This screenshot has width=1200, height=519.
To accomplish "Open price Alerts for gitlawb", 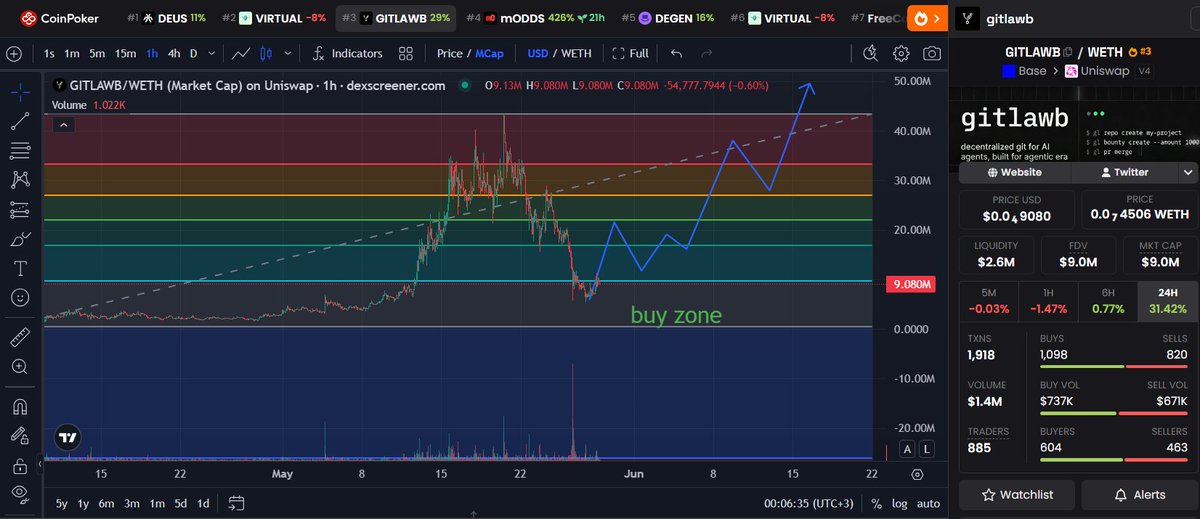I will [x=1138, y=494].
